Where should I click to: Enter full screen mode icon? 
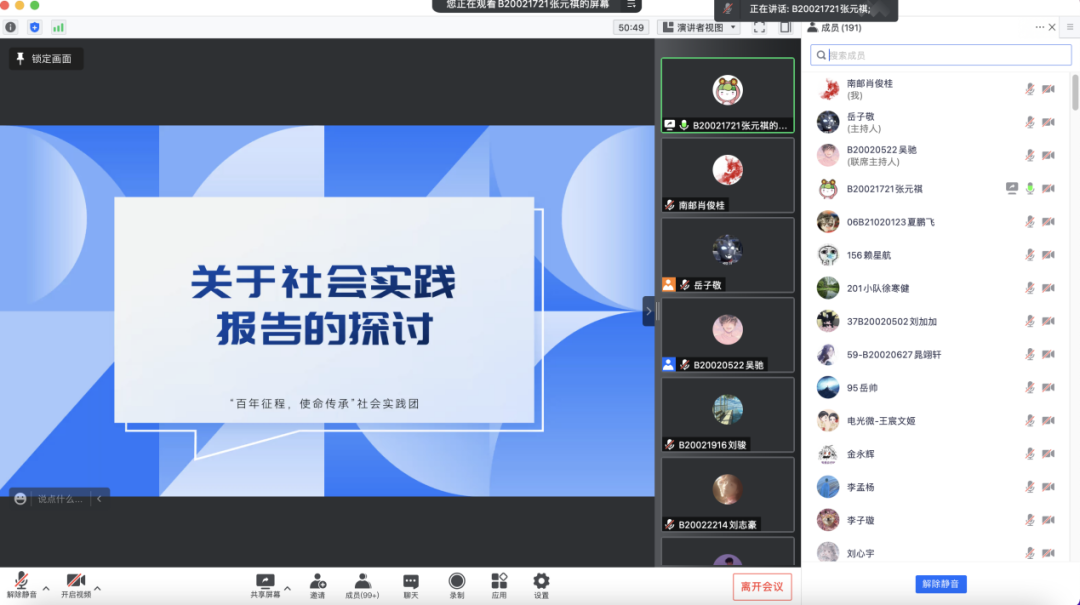(x=759, y=27)
